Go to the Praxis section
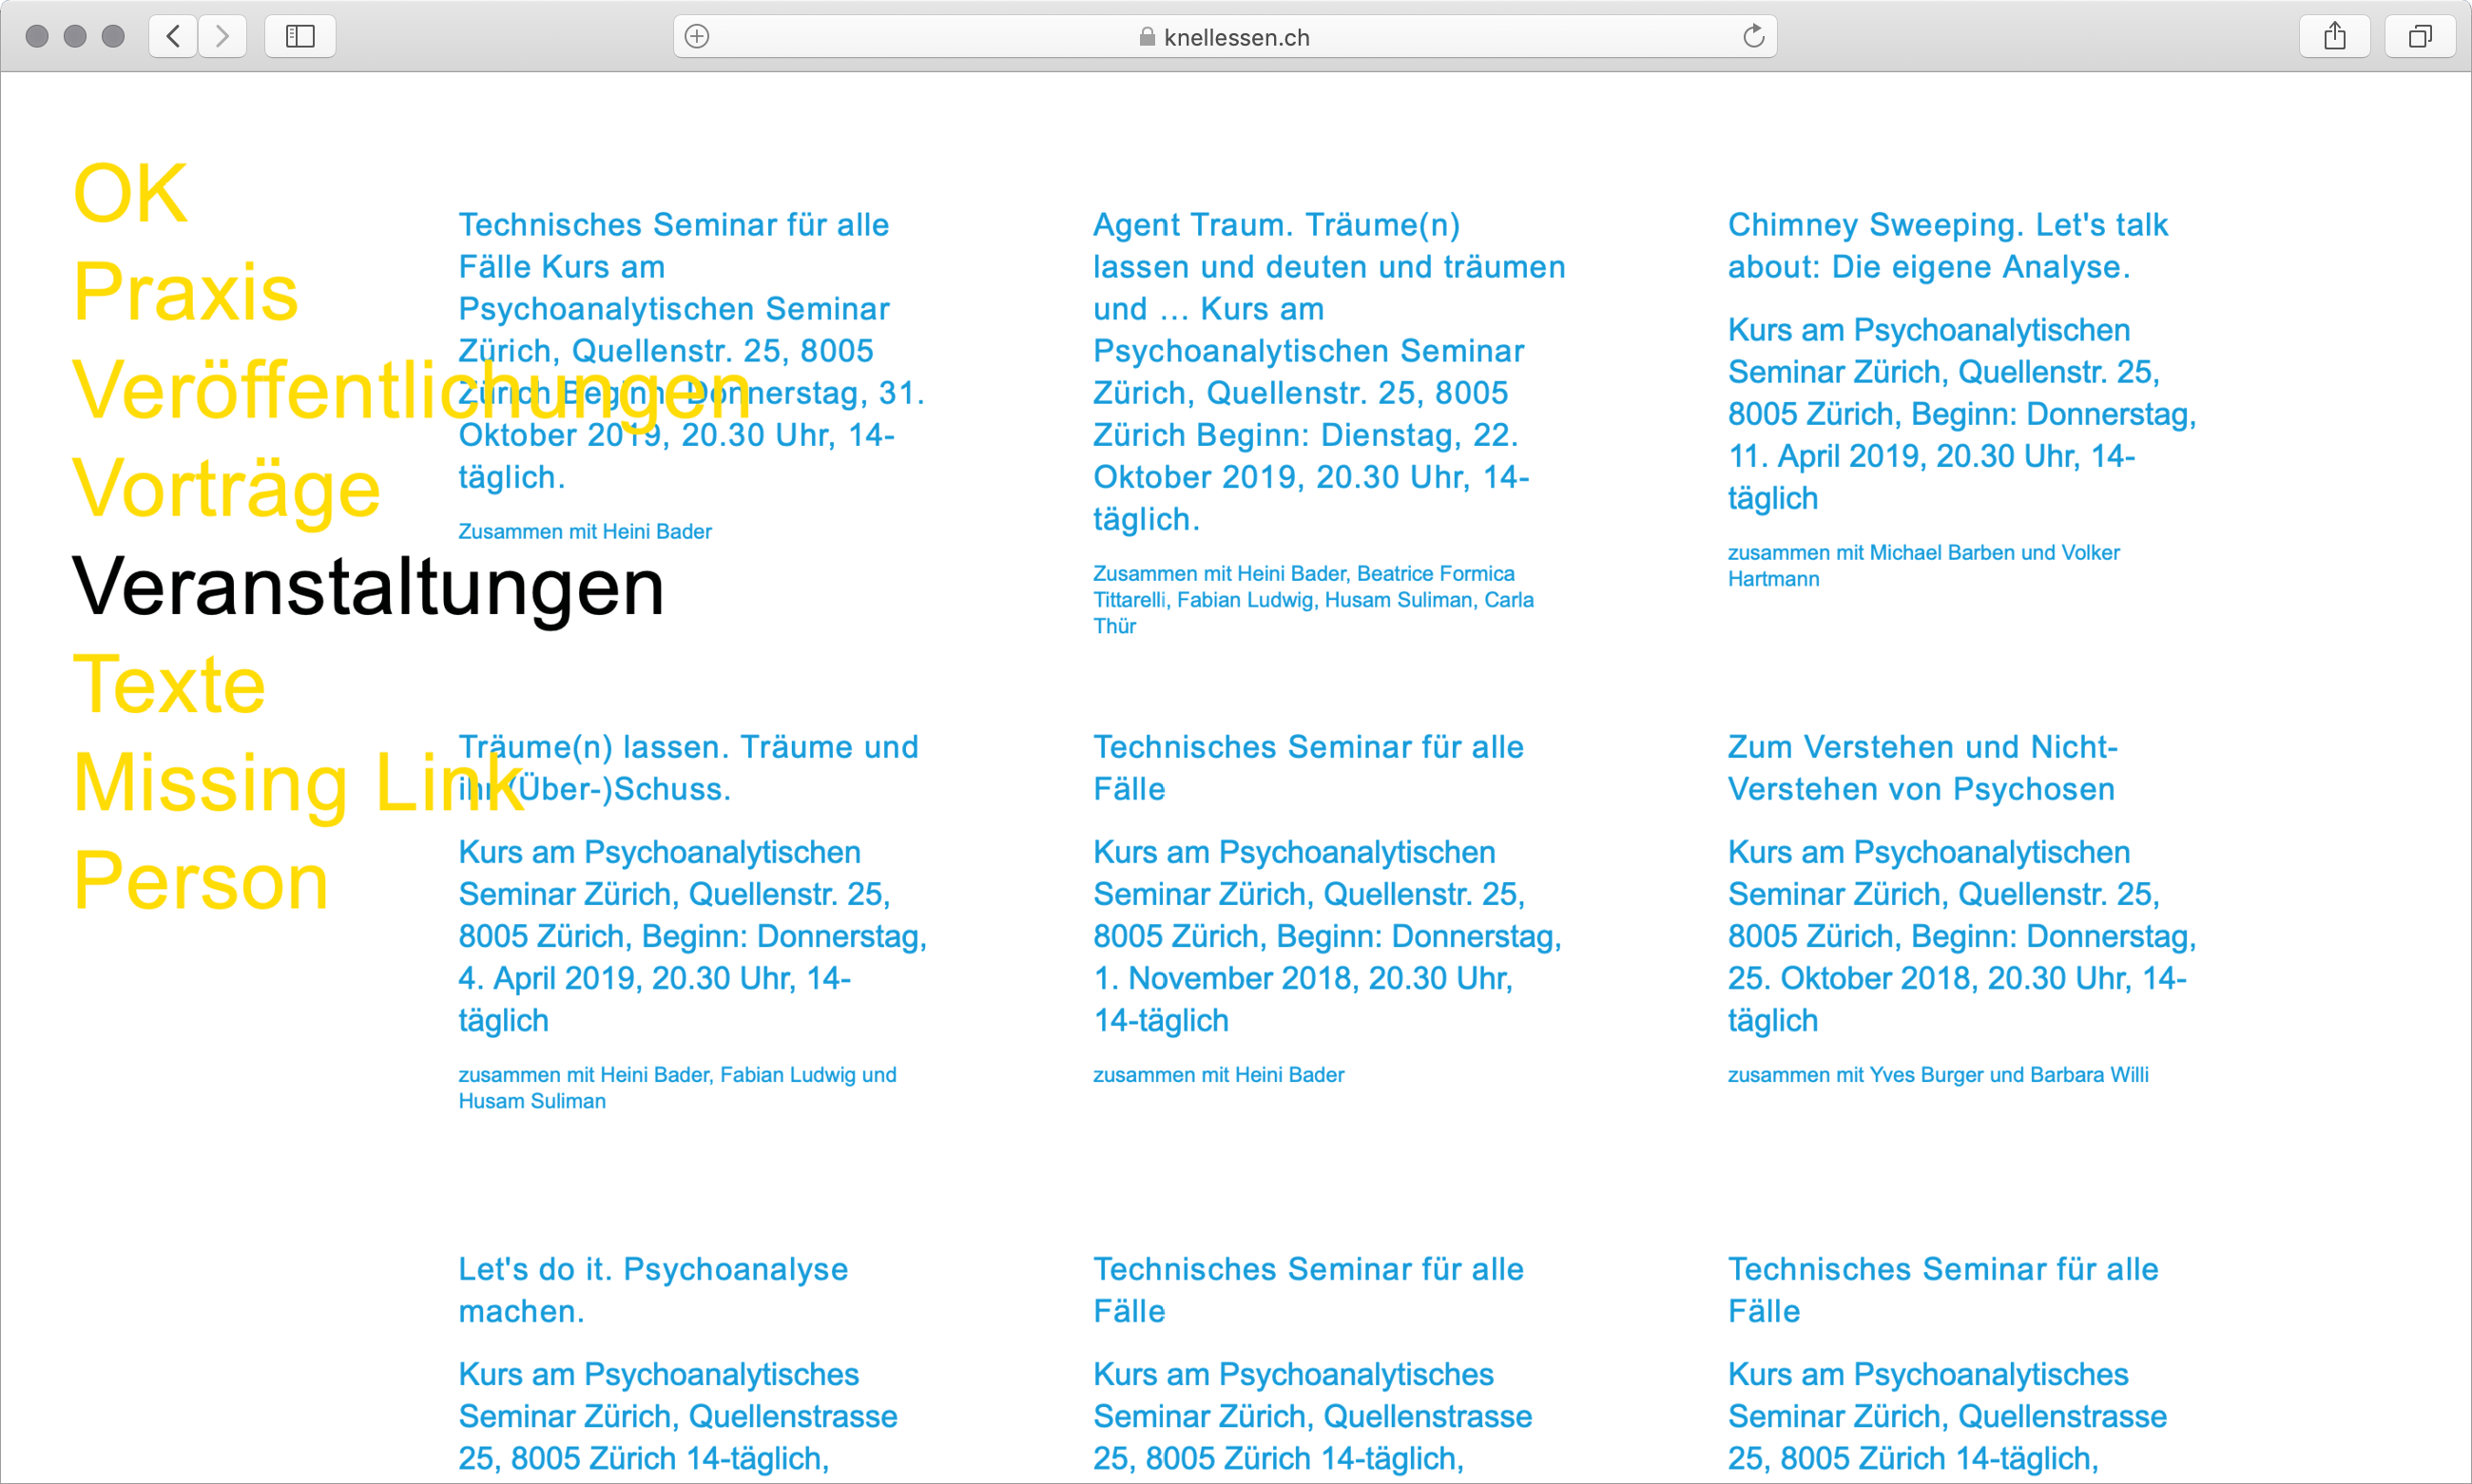 186,292
